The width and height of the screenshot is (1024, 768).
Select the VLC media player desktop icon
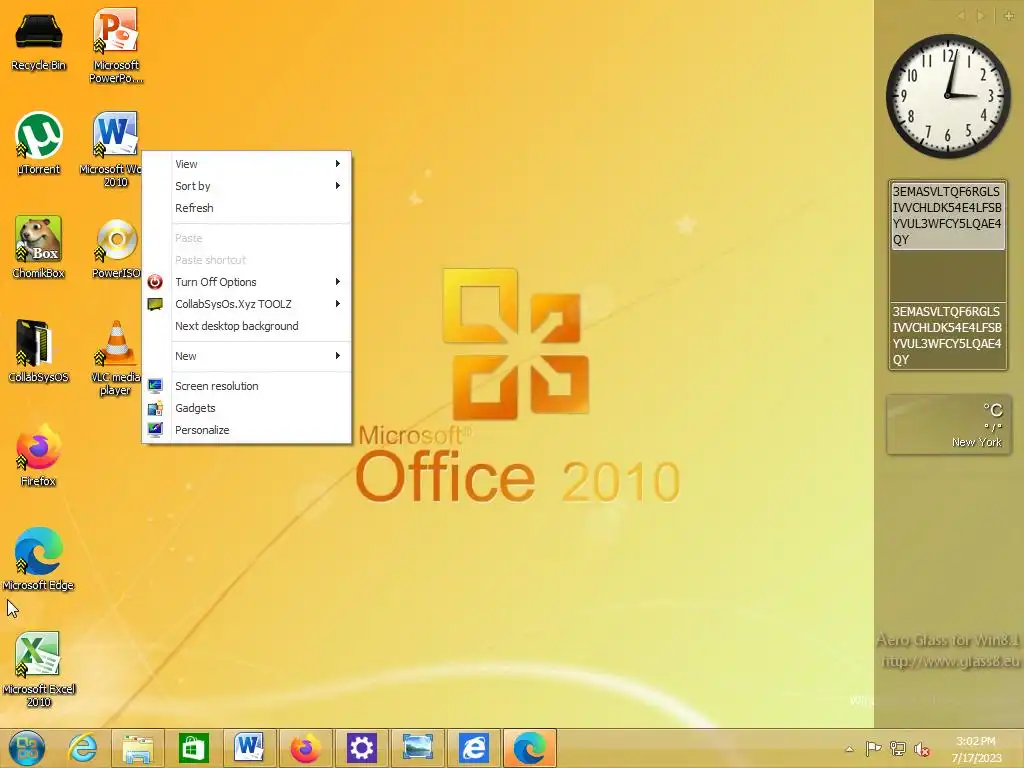116,358
